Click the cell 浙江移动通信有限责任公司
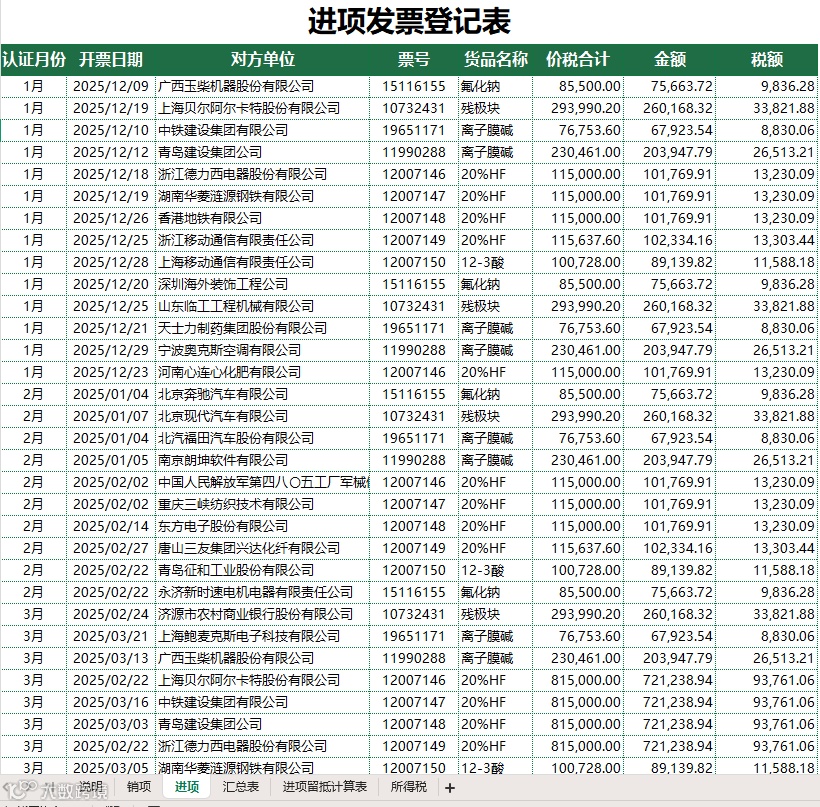This screenshot has height=807, width=820. click(x=263, y=240)
